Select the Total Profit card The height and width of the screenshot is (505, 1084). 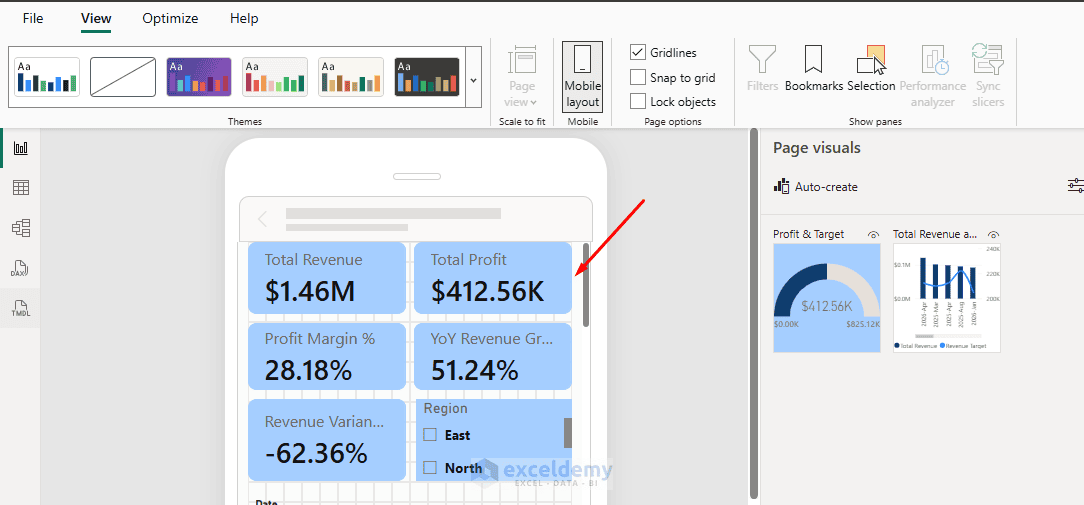(493, 278)
